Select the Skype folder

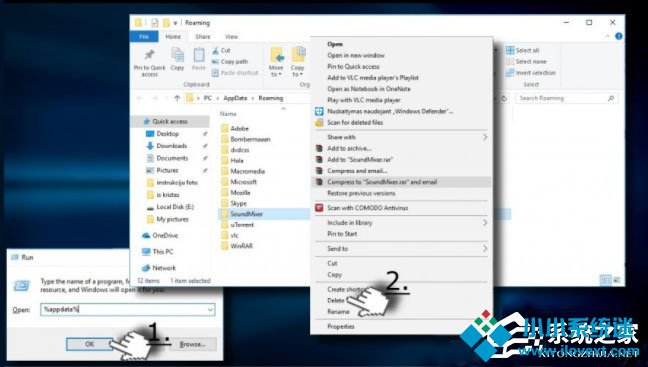click(234, 203)
